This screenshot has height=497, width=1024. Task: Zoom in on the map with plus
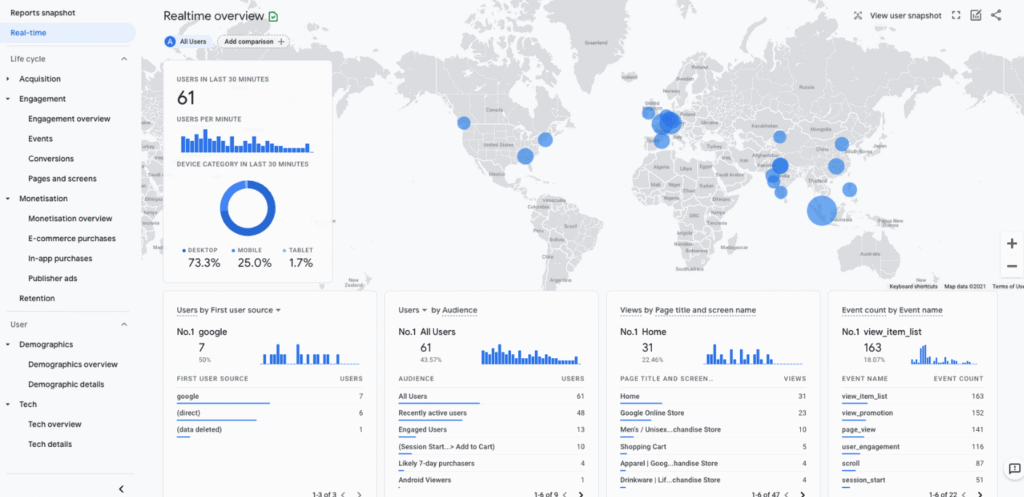pos(1012,243)
